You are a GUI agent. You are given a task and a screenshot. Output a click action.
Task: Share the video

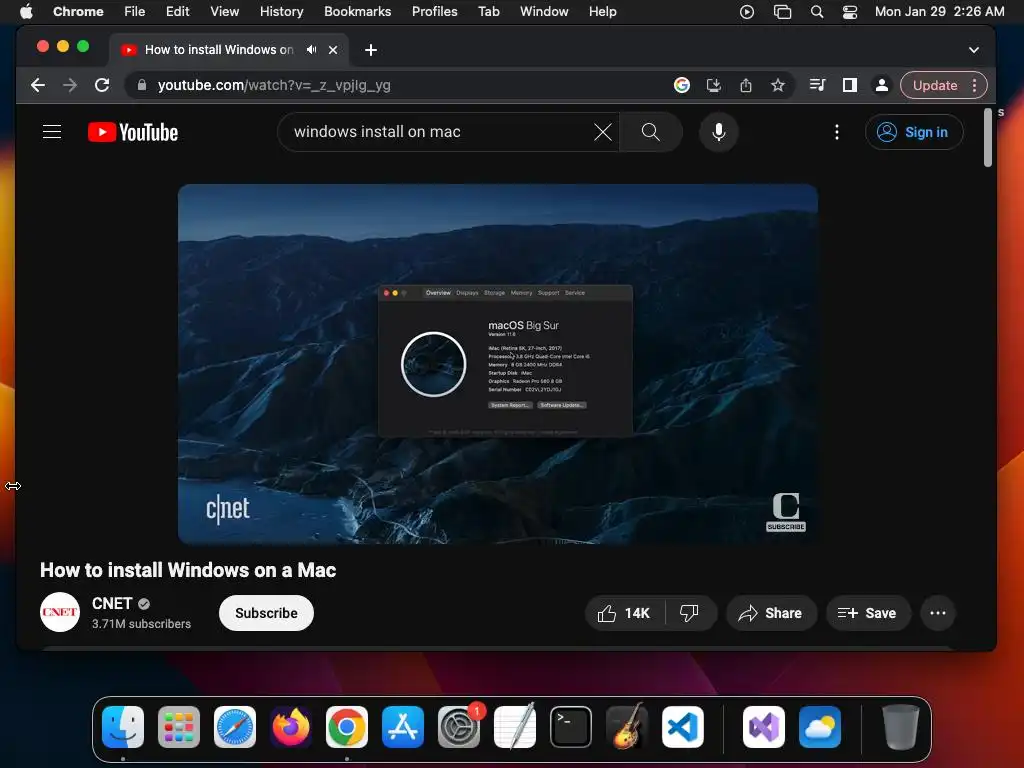coord(771,613)
